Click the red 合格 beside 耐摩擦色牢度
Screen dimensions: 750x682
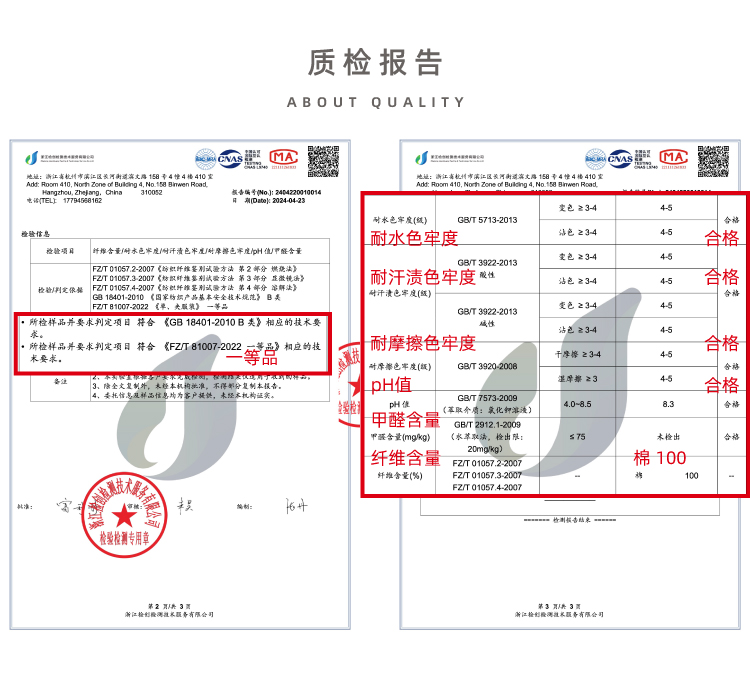[721, 343]
